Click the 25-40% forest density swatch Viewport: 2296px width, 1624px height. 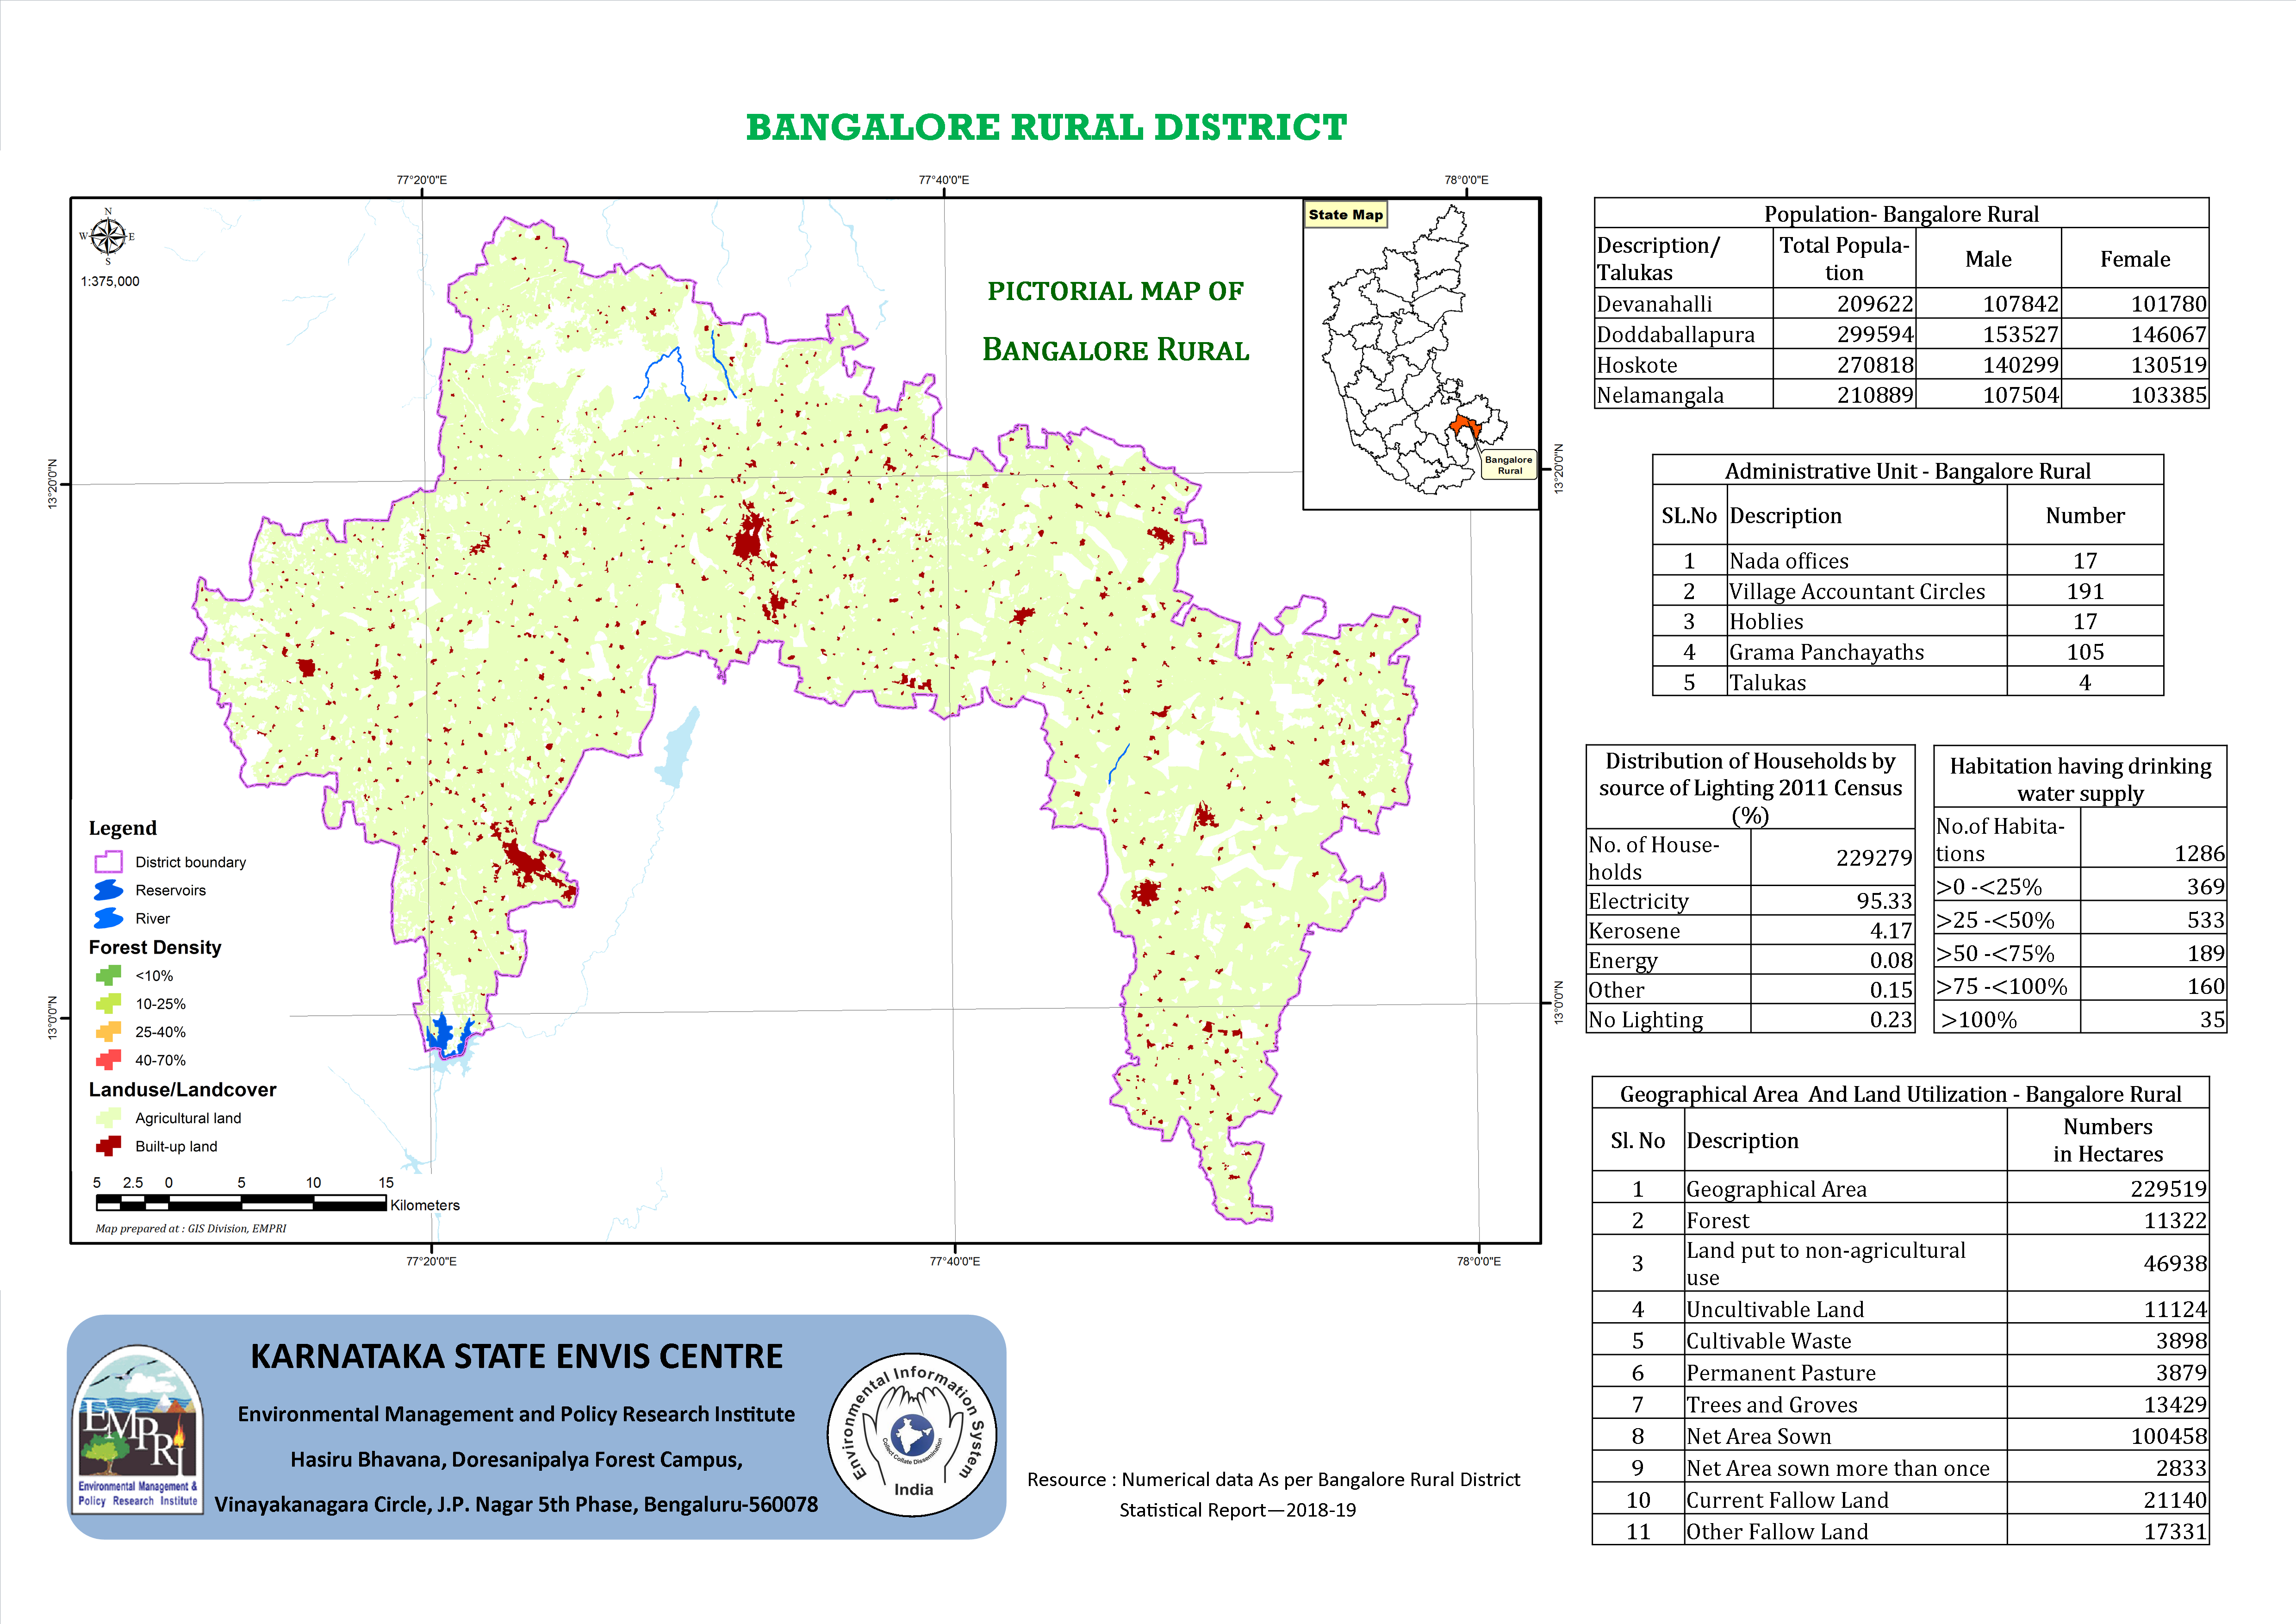click(108, 1031)
